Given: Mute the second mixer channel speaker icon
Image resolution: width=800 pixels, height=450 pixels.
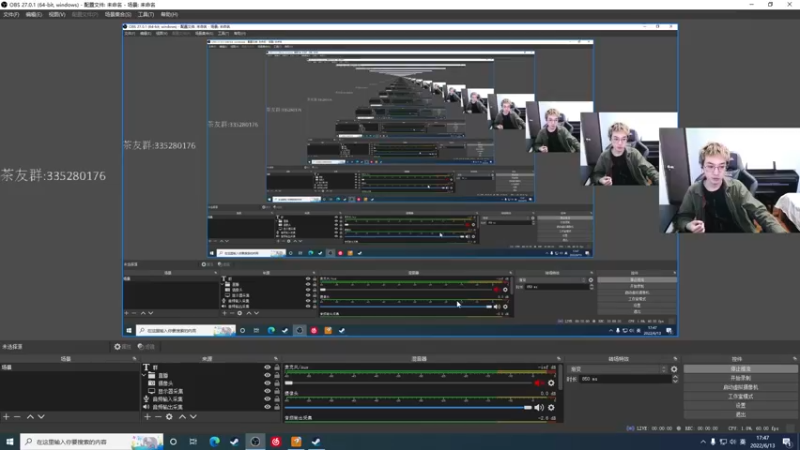Looking at the screenshot, I should (x=539, y=408).
